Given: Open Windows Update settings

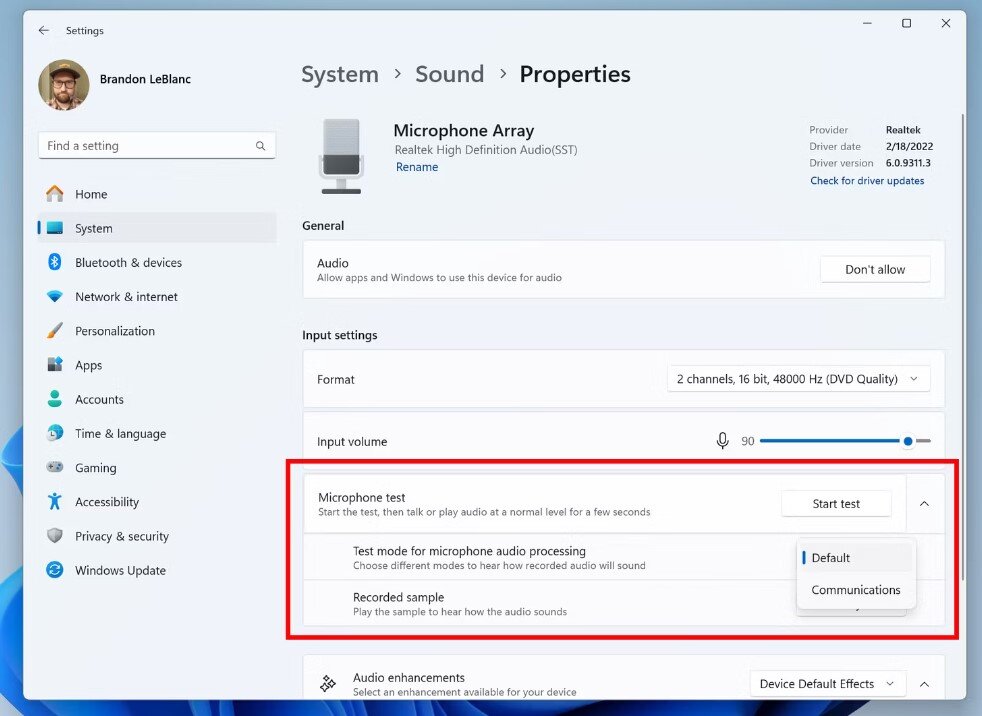Looking at the screenshot, I should pos(120,570).
